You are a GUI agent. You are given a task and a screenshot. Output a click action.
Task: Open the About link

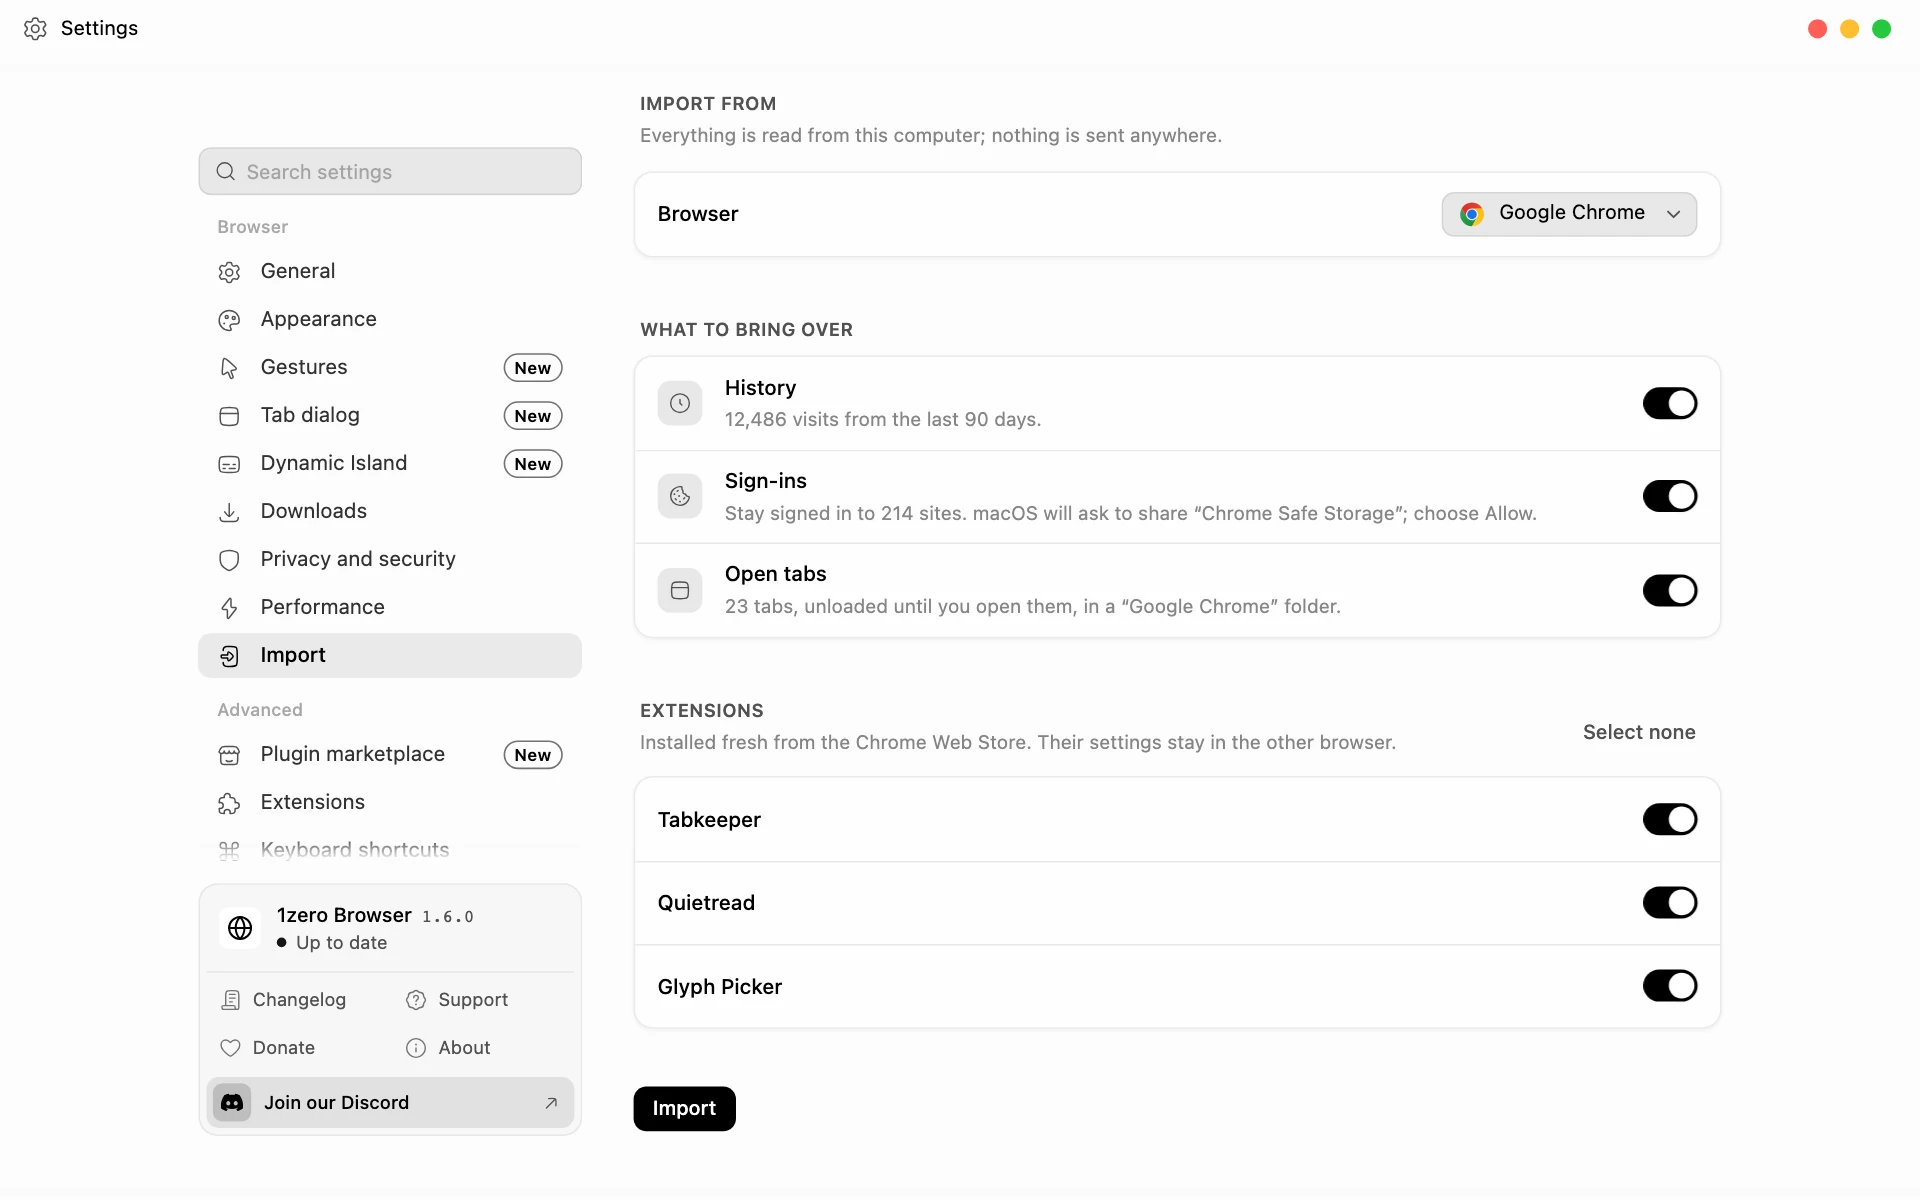(x=448, y=1048)
